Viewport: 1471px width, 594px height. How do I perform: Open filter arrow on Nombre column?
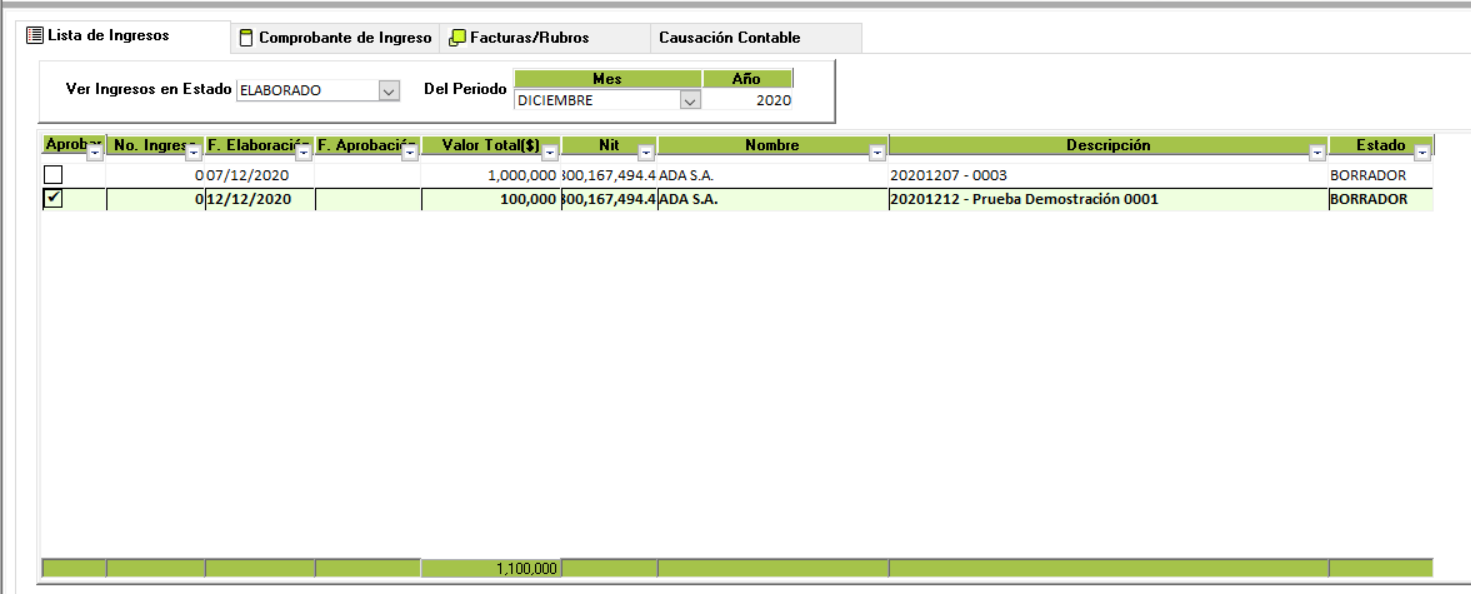pos(877,154)
